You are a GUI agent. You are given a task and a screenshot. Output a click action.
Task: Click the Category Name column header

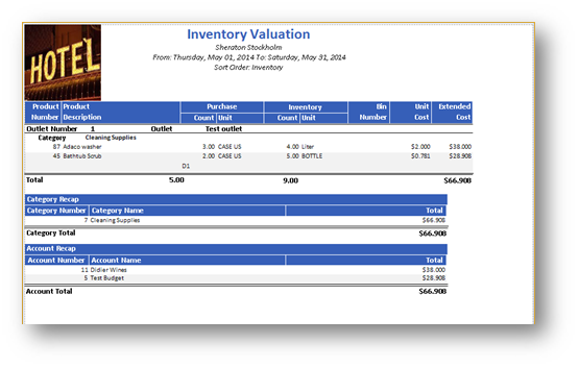(187, 211)
